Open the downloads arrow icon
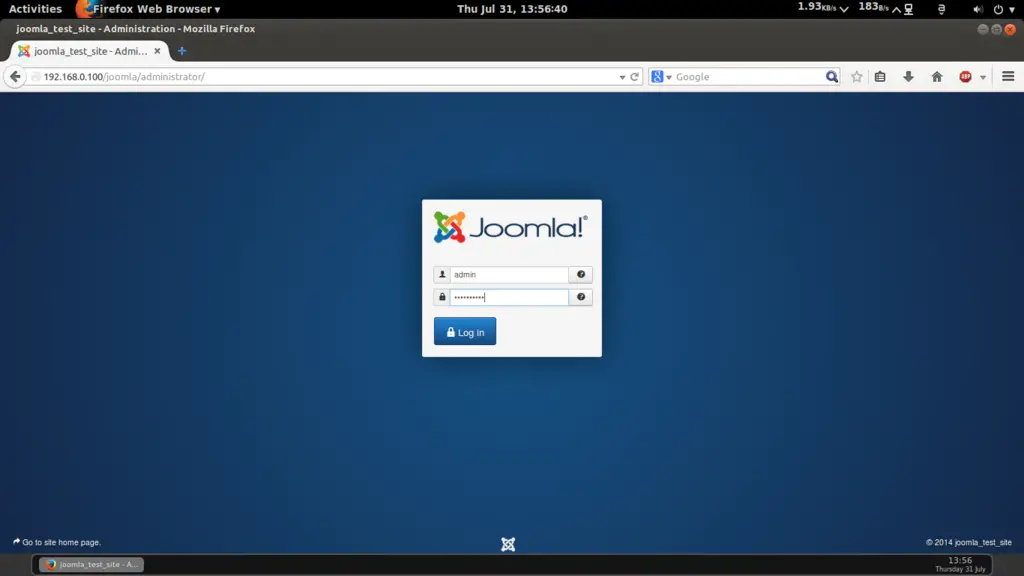The image size is (1024, 576). (908, 76)
